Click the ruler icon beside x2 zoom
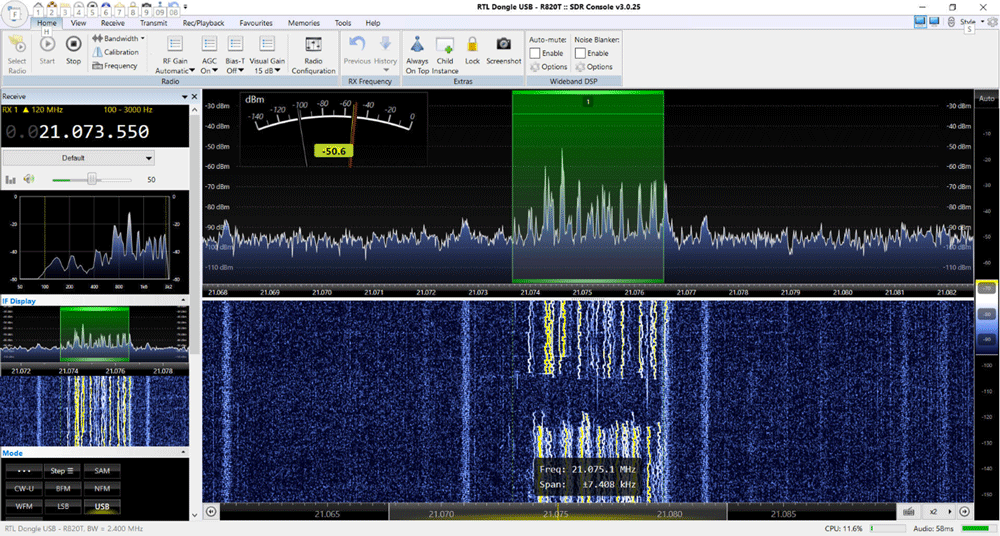 909,512
